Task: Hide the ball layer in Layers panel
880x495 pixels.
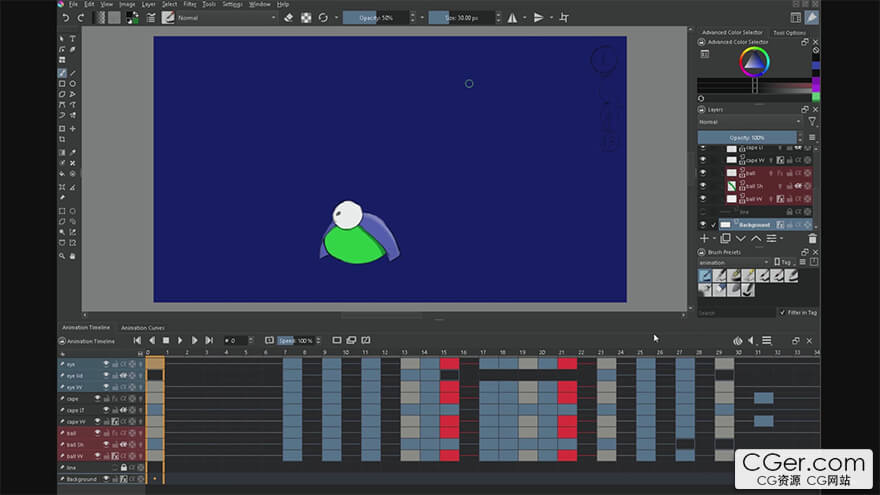Action: pyautogui.click(x=703, y=173)
